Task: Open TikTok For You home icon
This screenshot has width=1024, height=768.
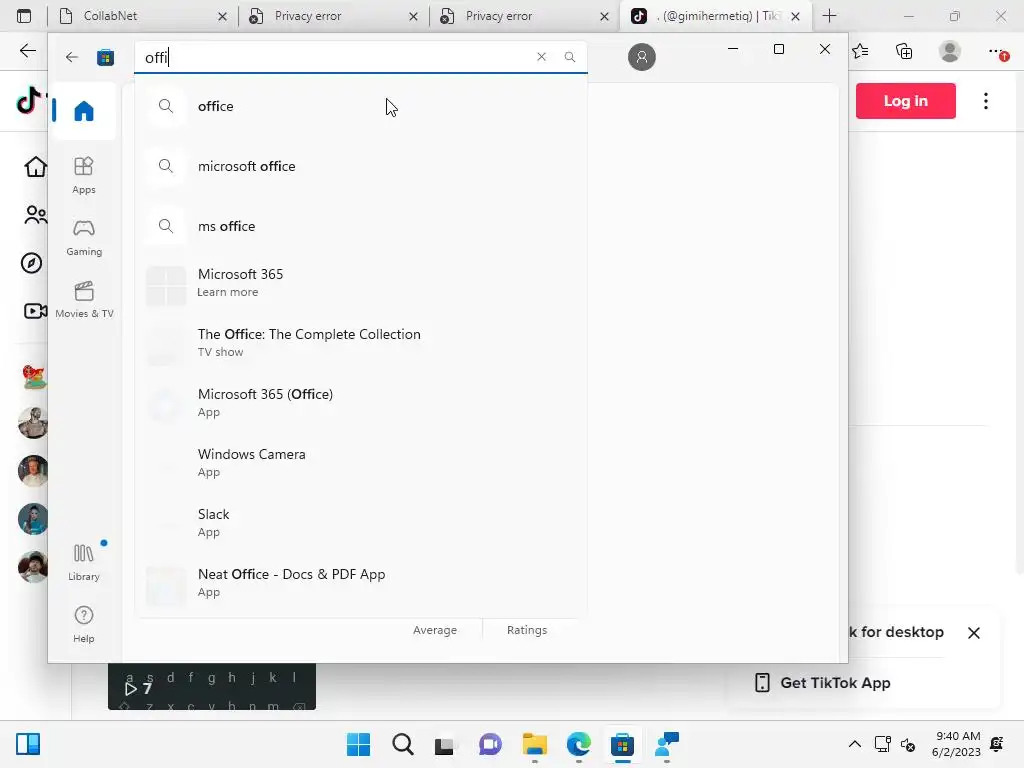Action: pyautogui.click(x=35, y=167)
